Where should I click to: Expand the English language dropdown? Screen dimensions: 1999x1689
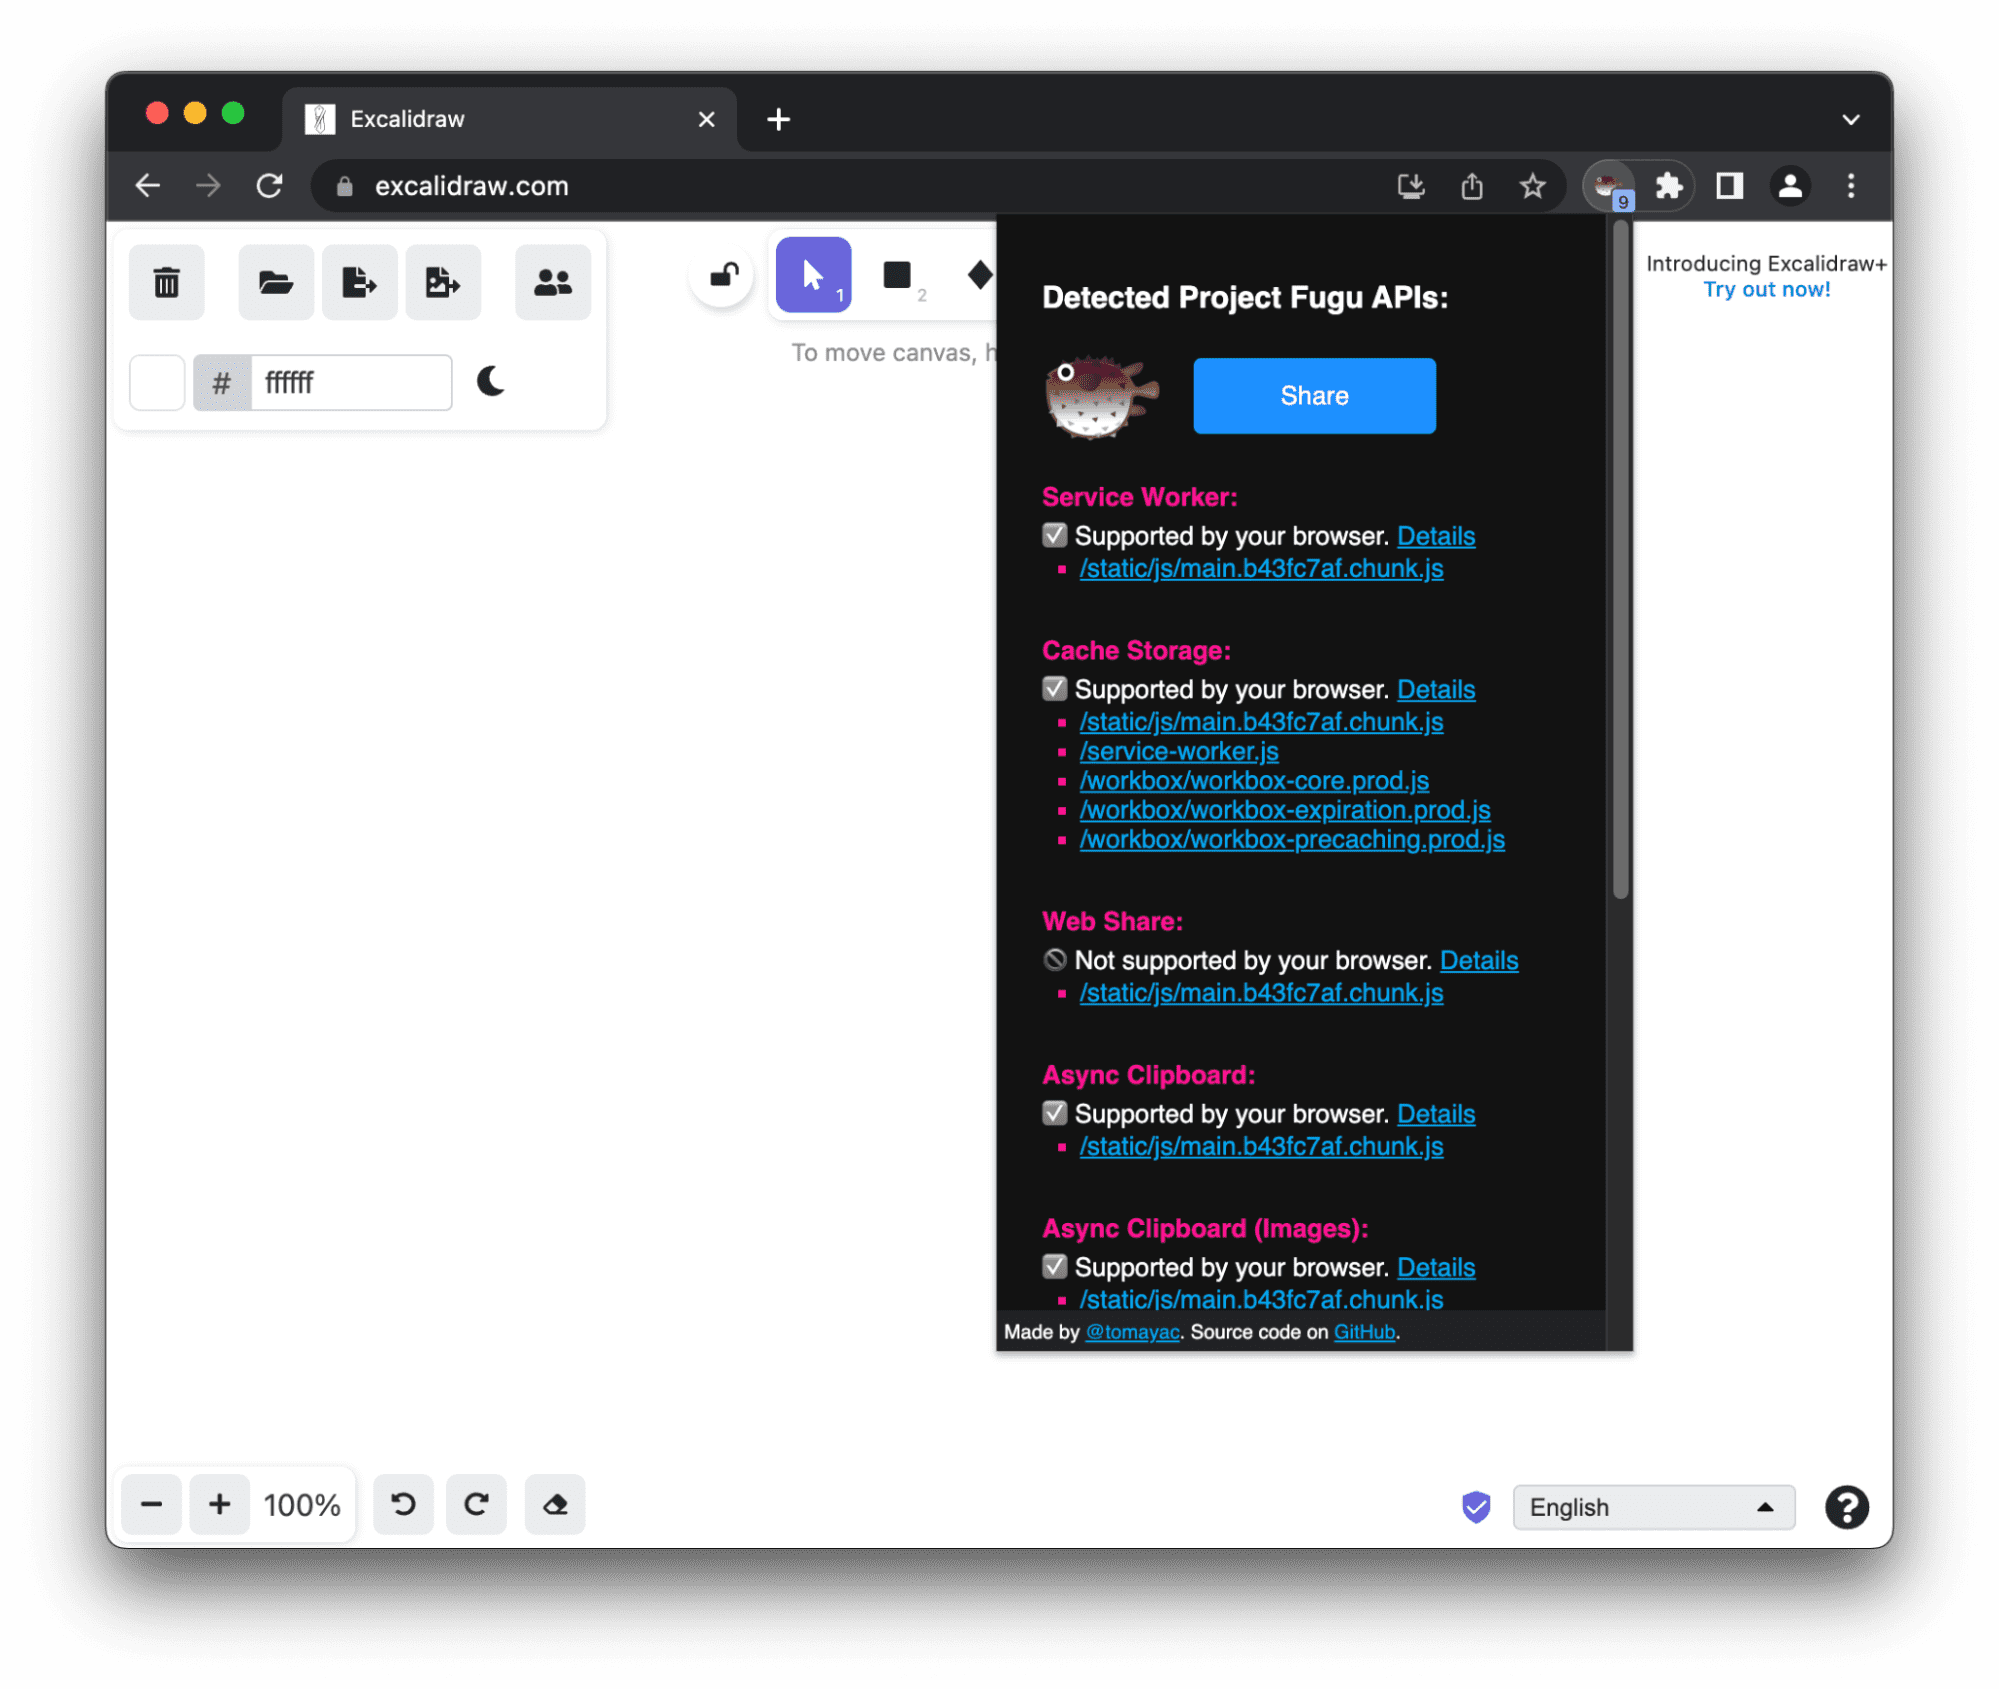[1650, 1505]
